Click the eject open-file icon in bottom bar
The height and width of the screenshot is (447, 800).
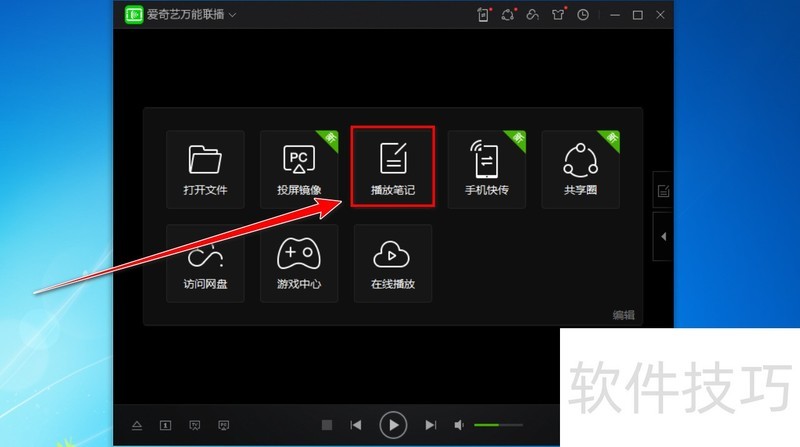tap(137, 425)
